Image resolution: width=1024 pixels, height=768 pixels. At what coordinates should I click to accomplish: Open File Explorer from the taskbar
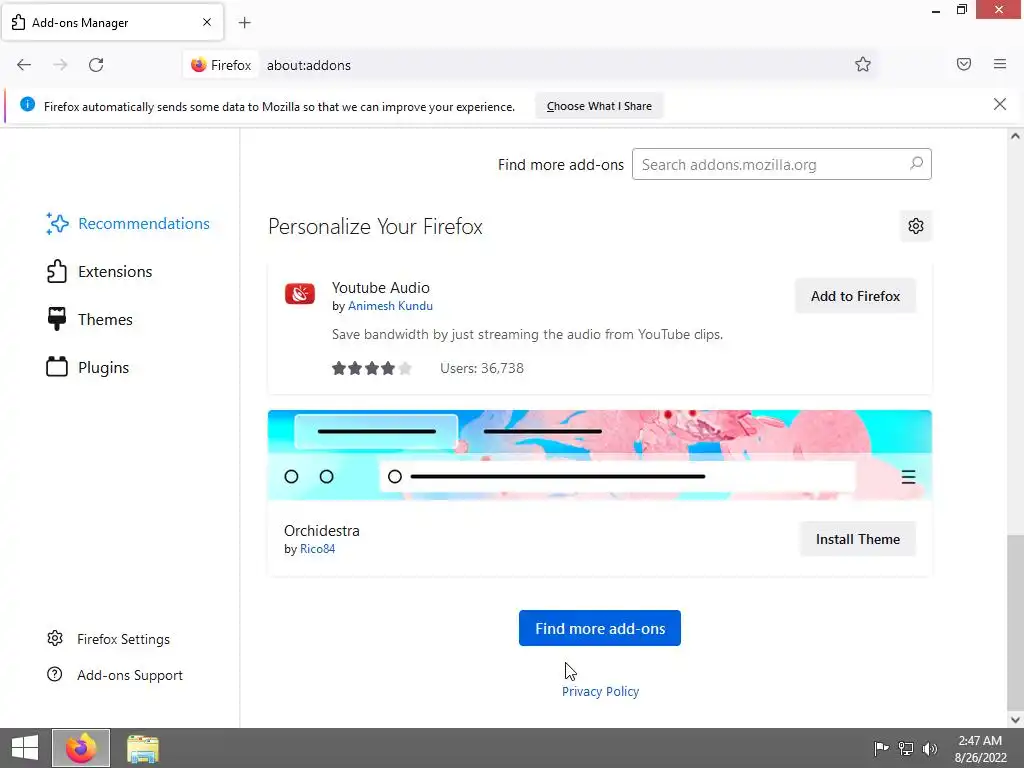142,748
